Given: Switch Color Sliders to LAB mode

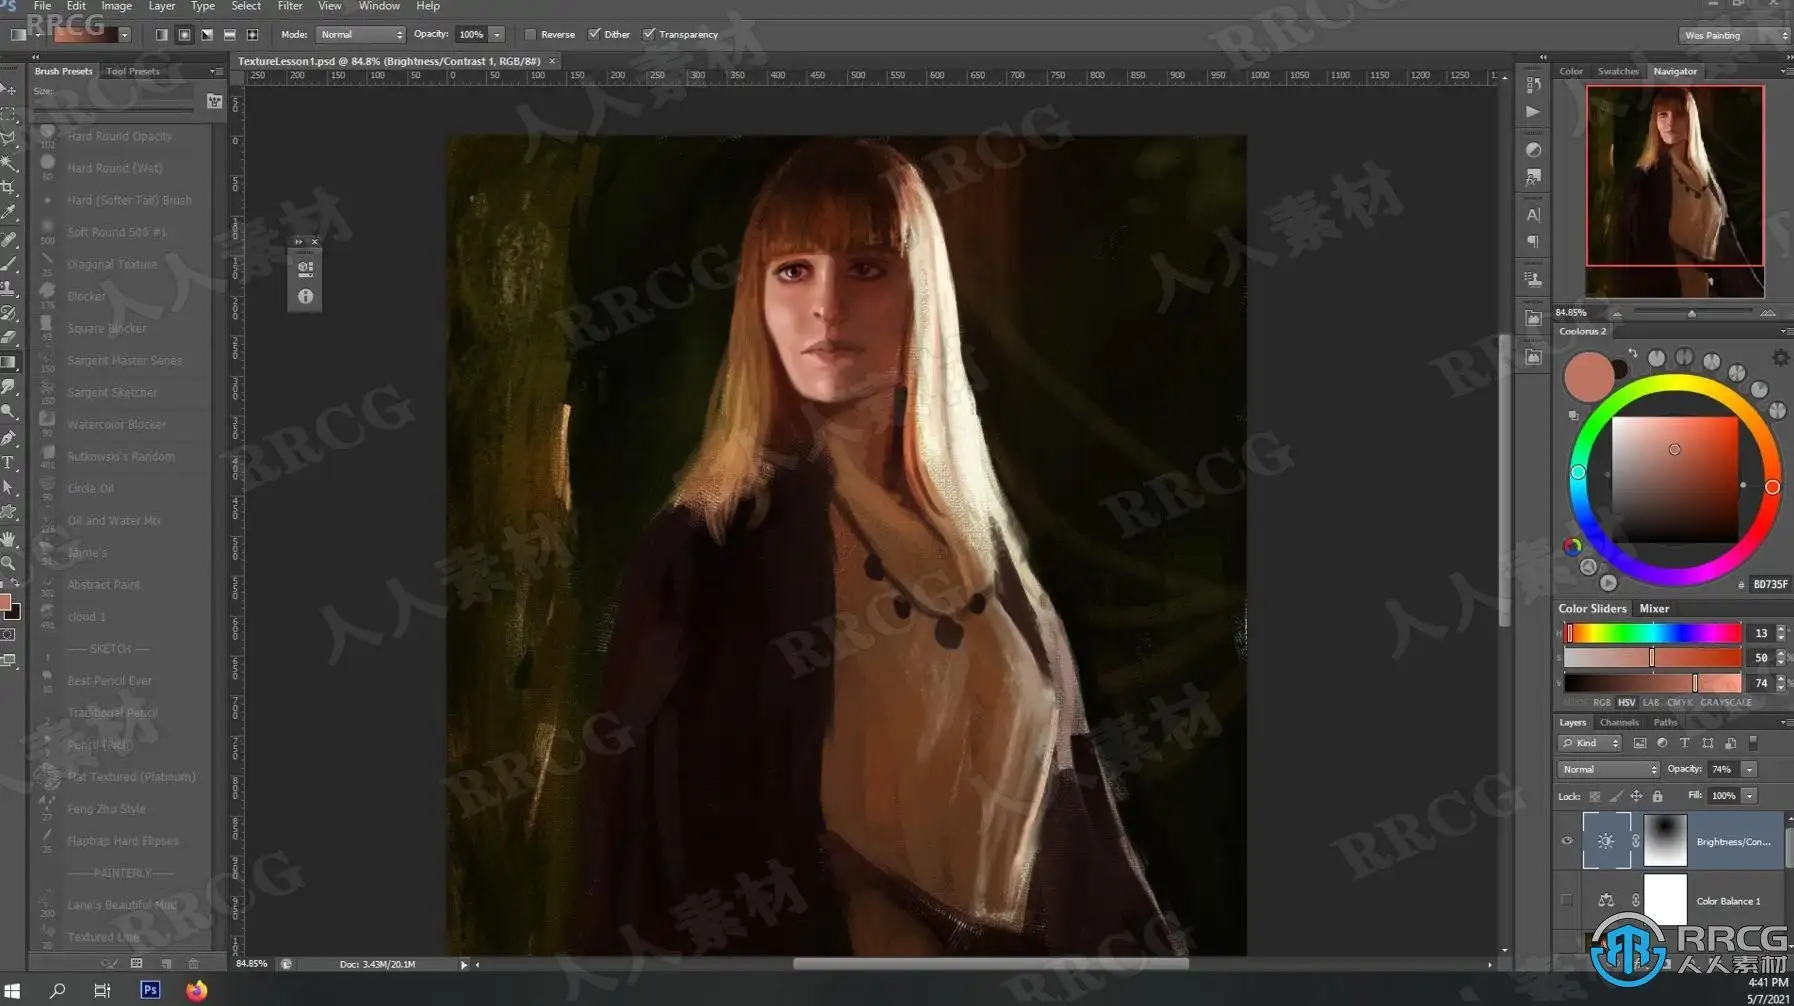Looking at the screenshot, I should click(x=1650, y=703).
